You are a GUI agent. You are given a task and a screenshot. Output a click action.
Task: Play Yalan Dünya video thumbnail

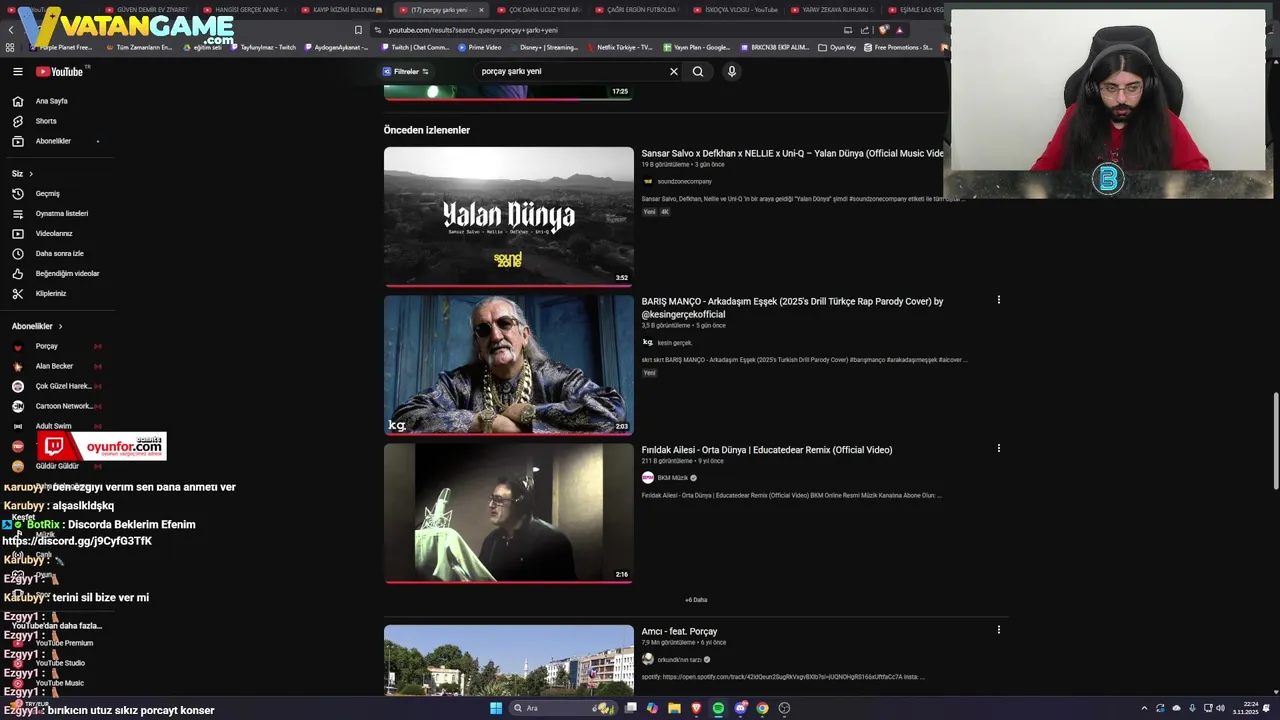coord(509,216)
